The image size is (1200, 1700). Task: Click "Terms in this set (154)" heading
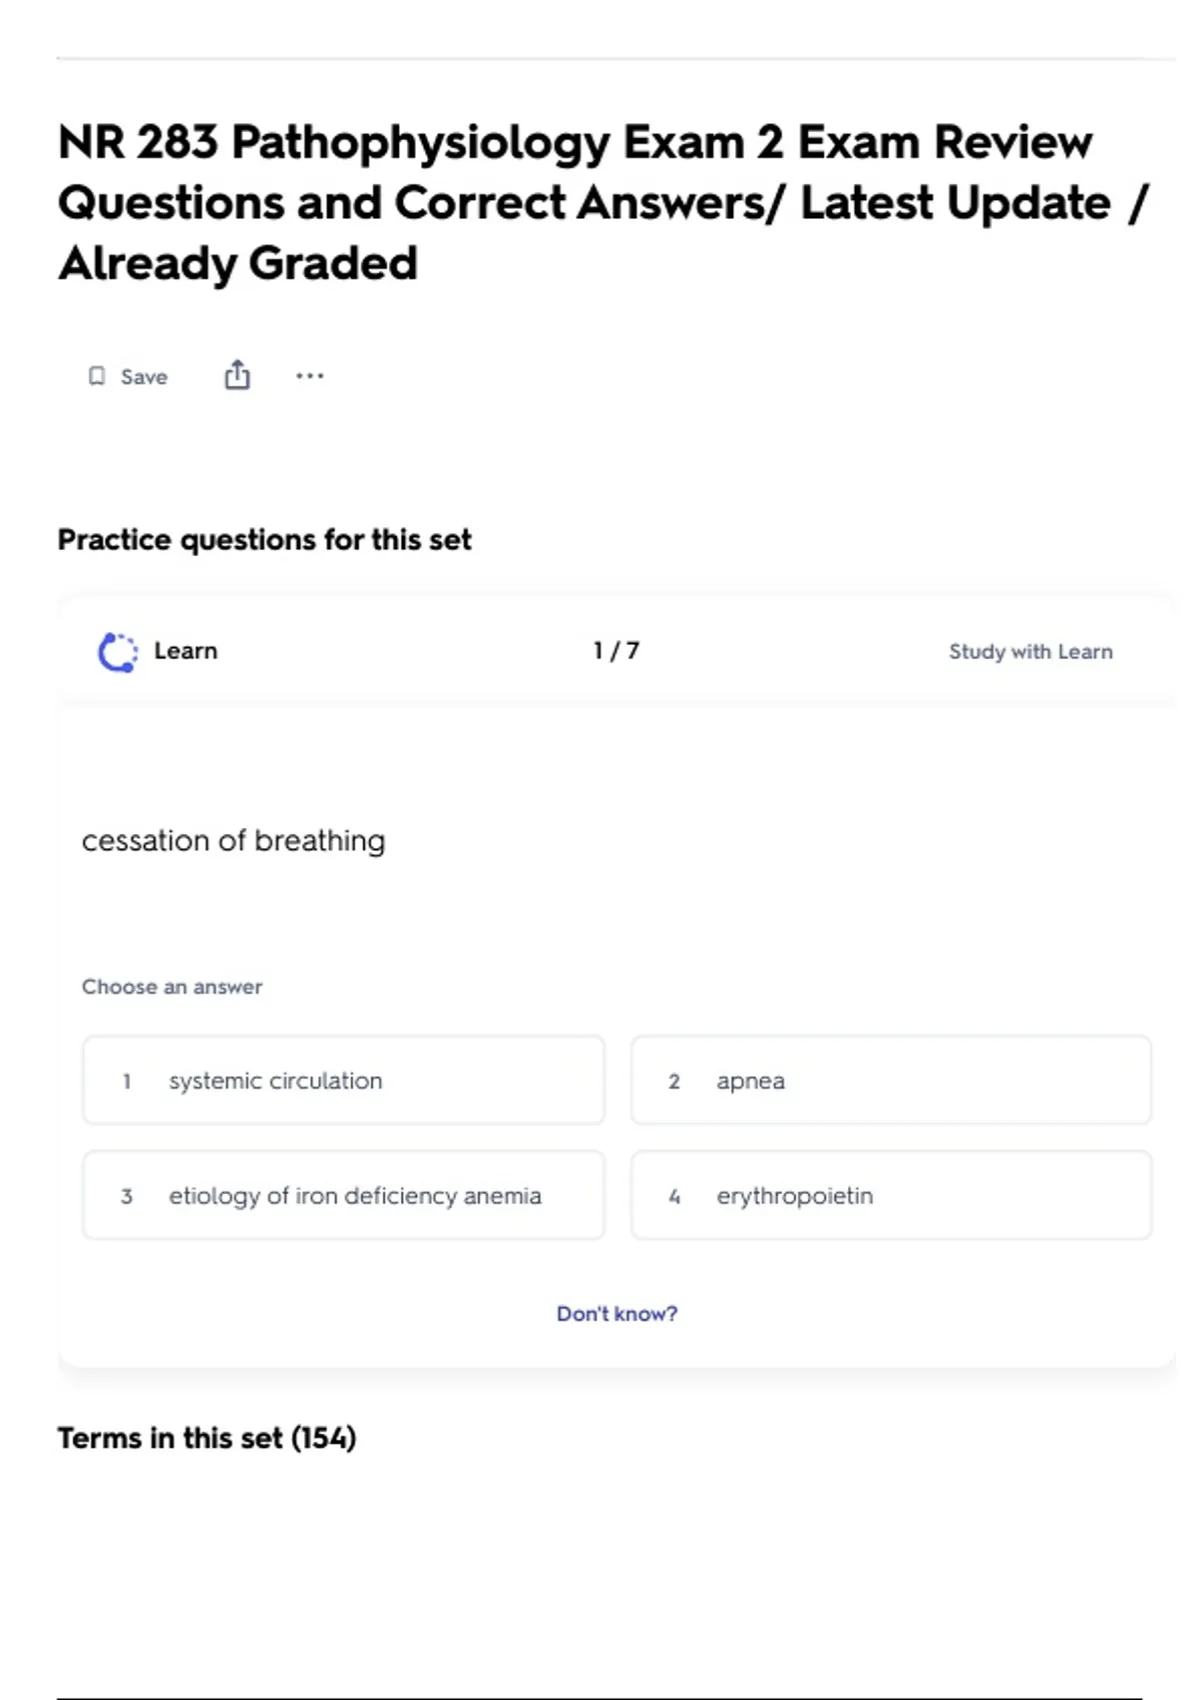click(207, 1438)
